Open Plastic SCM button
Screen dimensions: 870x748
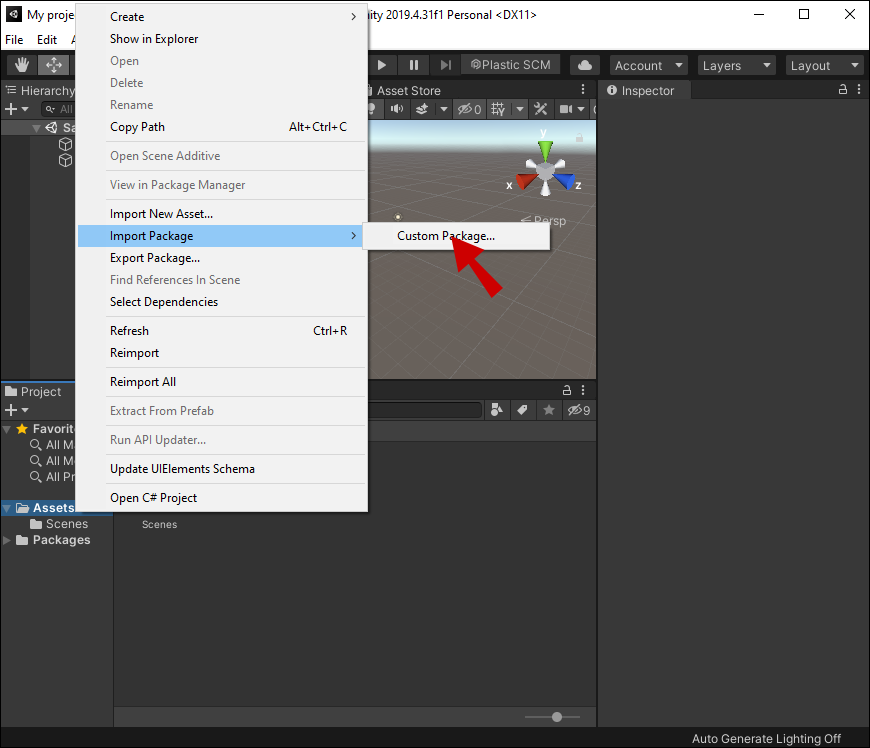pyautogui.click(x=511, y=65)
